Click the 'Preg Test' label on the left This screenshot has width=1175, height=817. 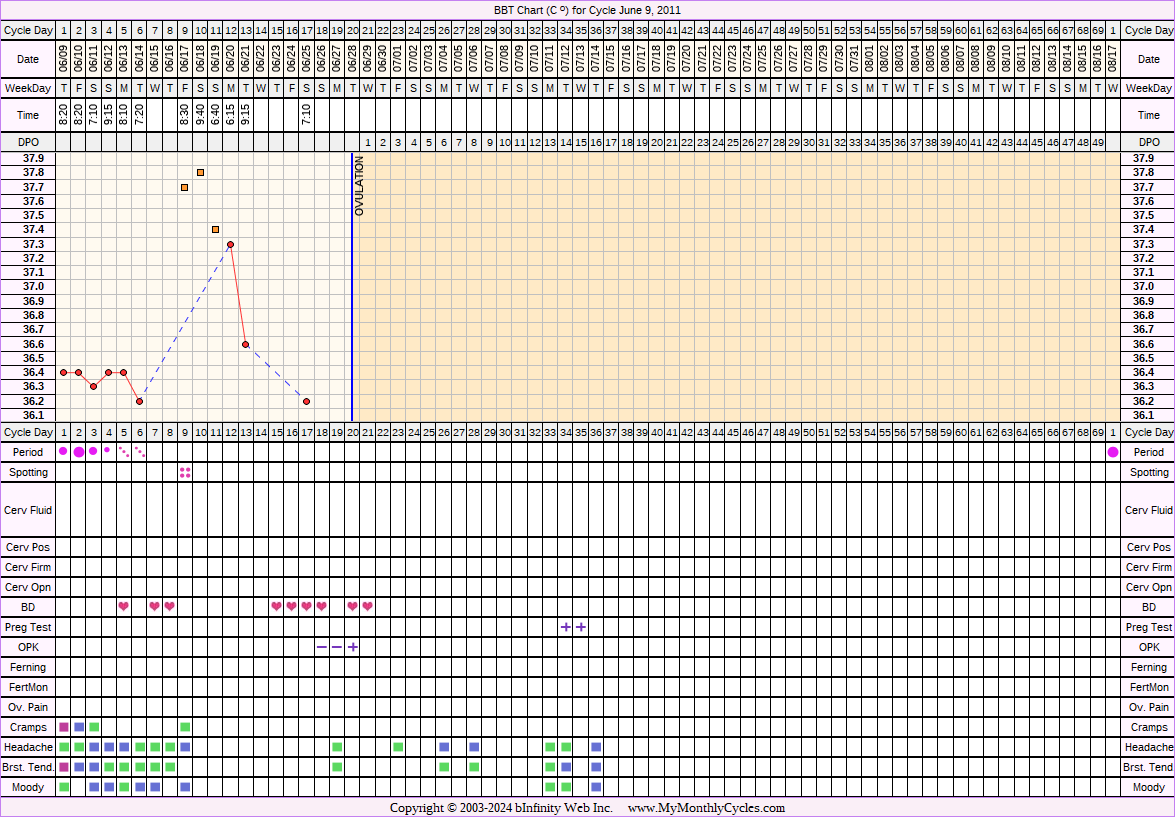point(28,627)
